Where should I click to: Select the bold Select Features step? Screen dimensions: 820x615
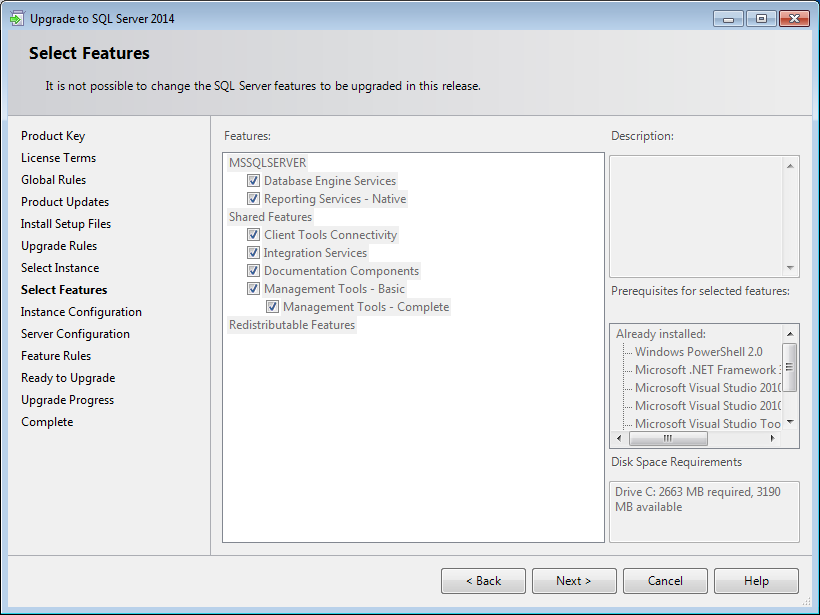click(64, 290)
